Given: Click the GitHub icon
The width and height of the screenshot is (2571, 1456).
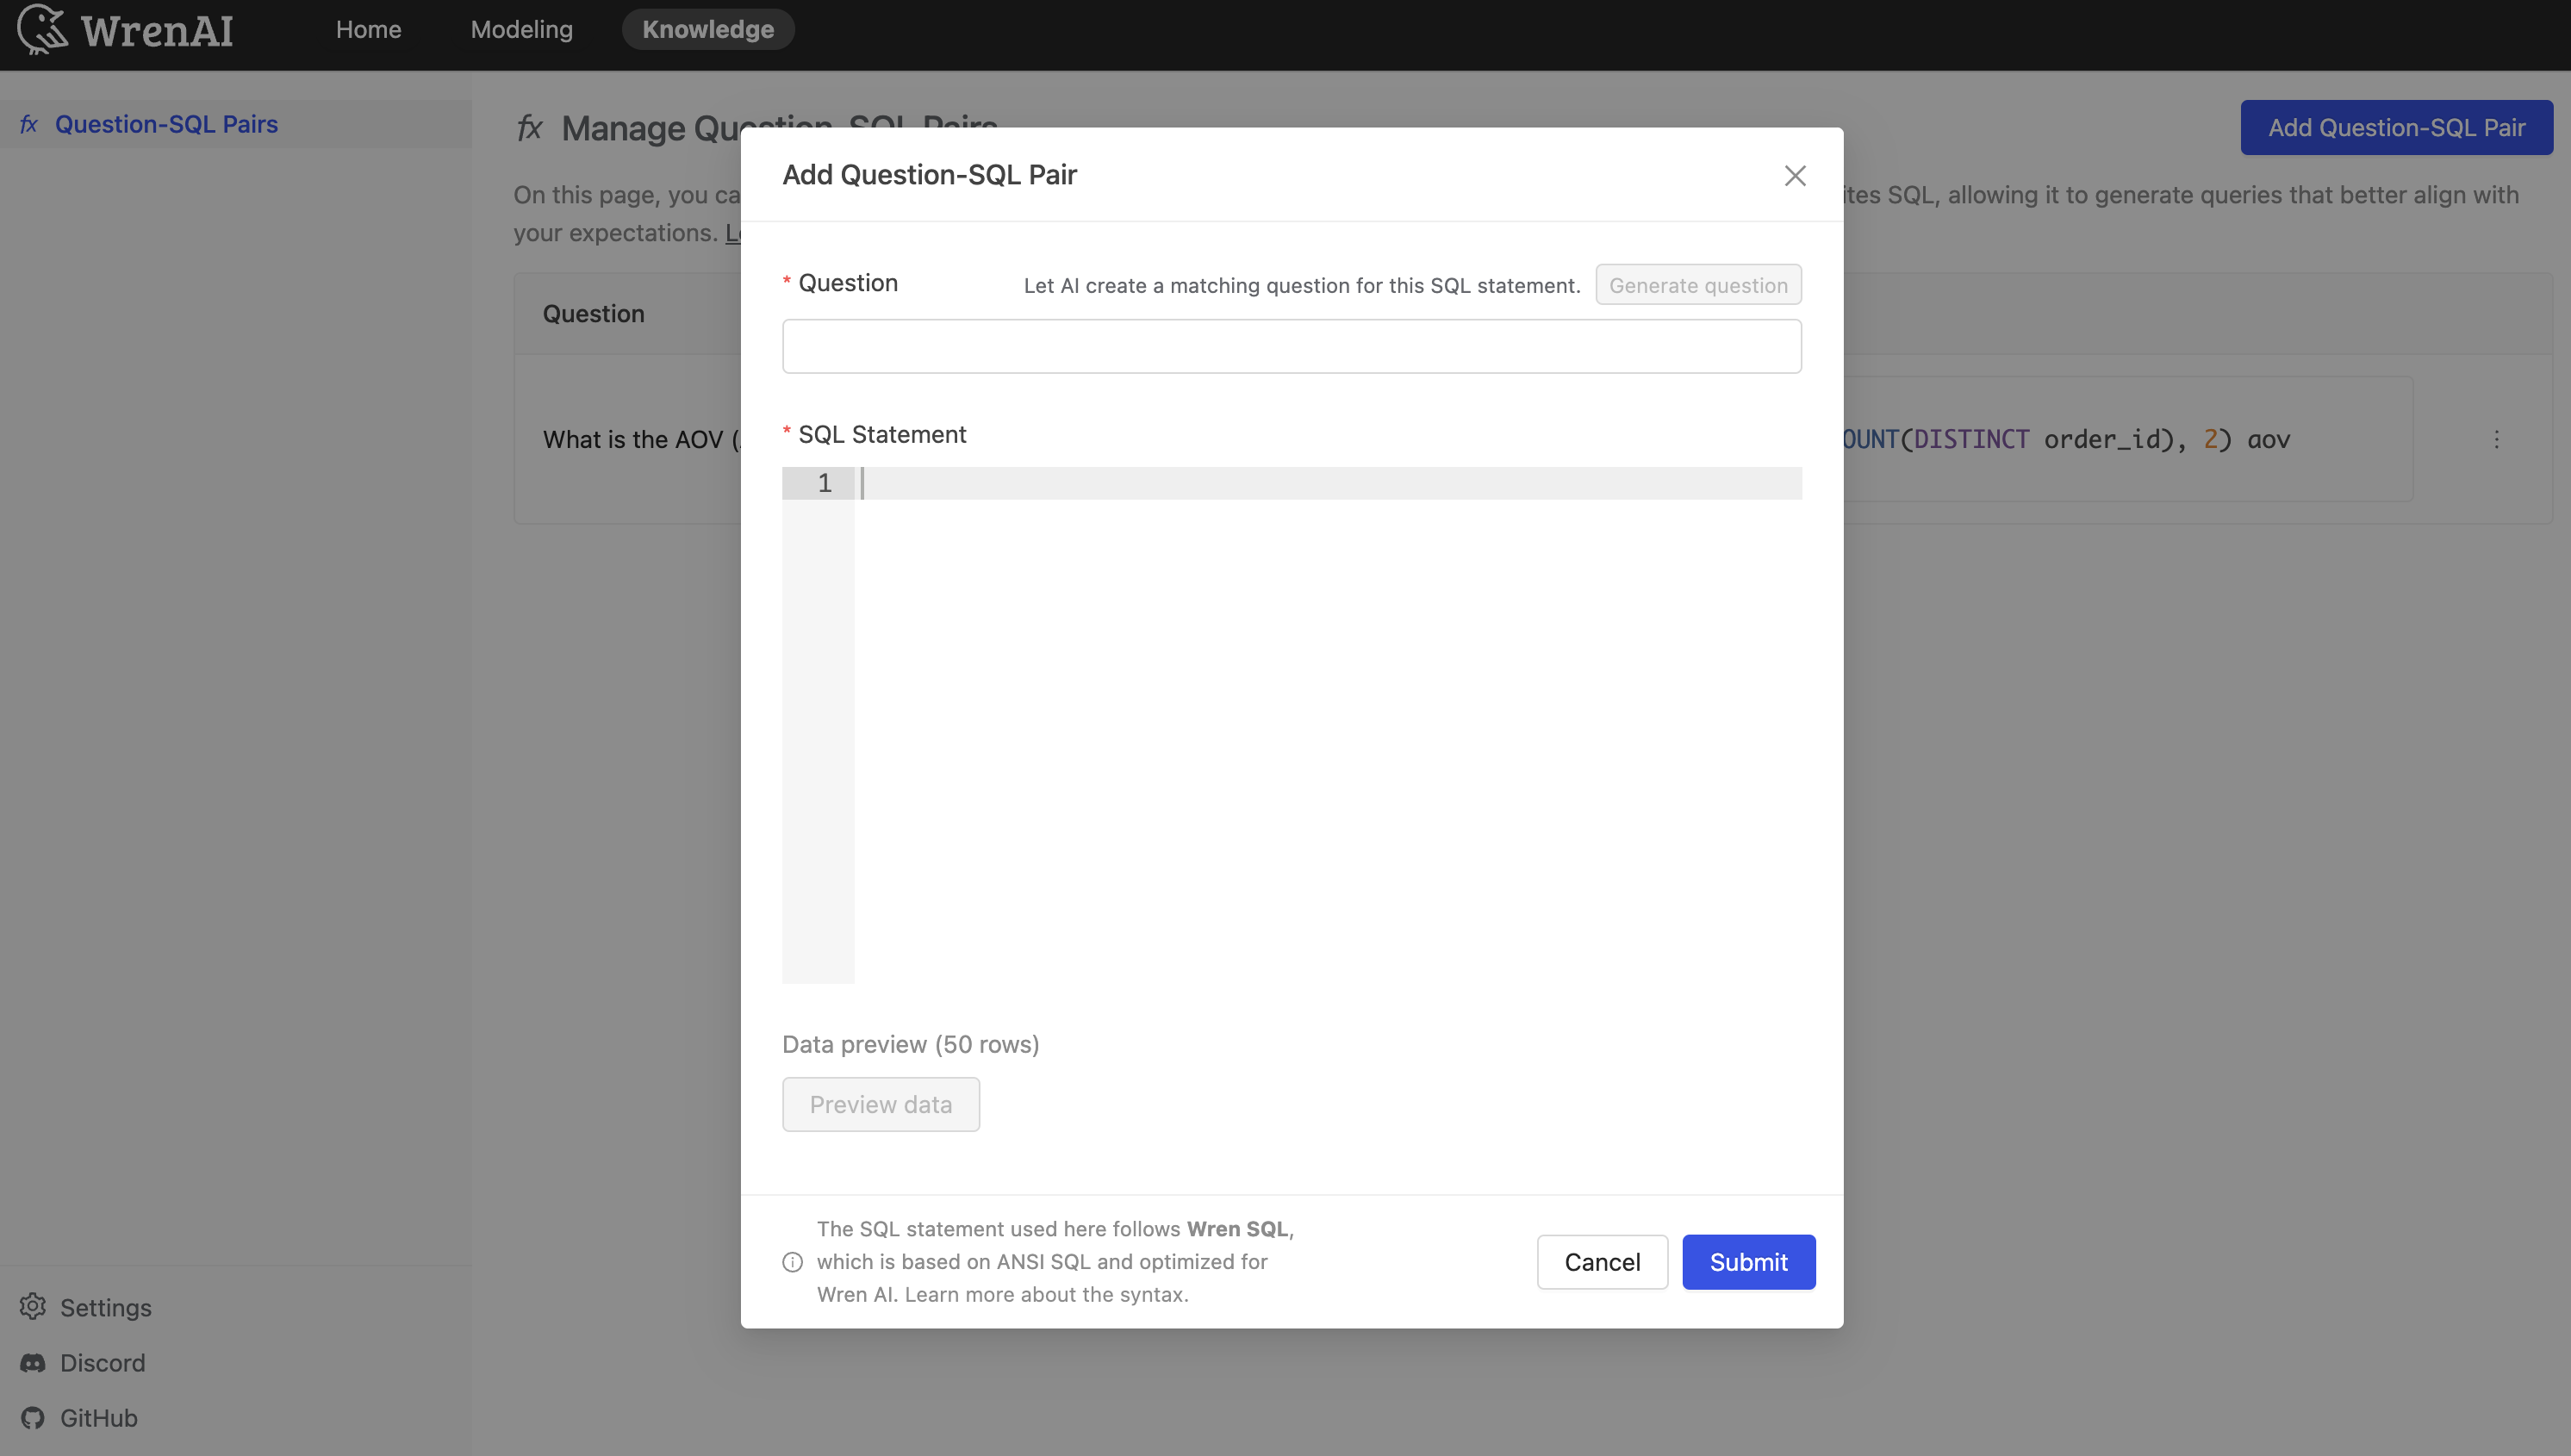Looking at the screenshot, I should [33, 1417].
